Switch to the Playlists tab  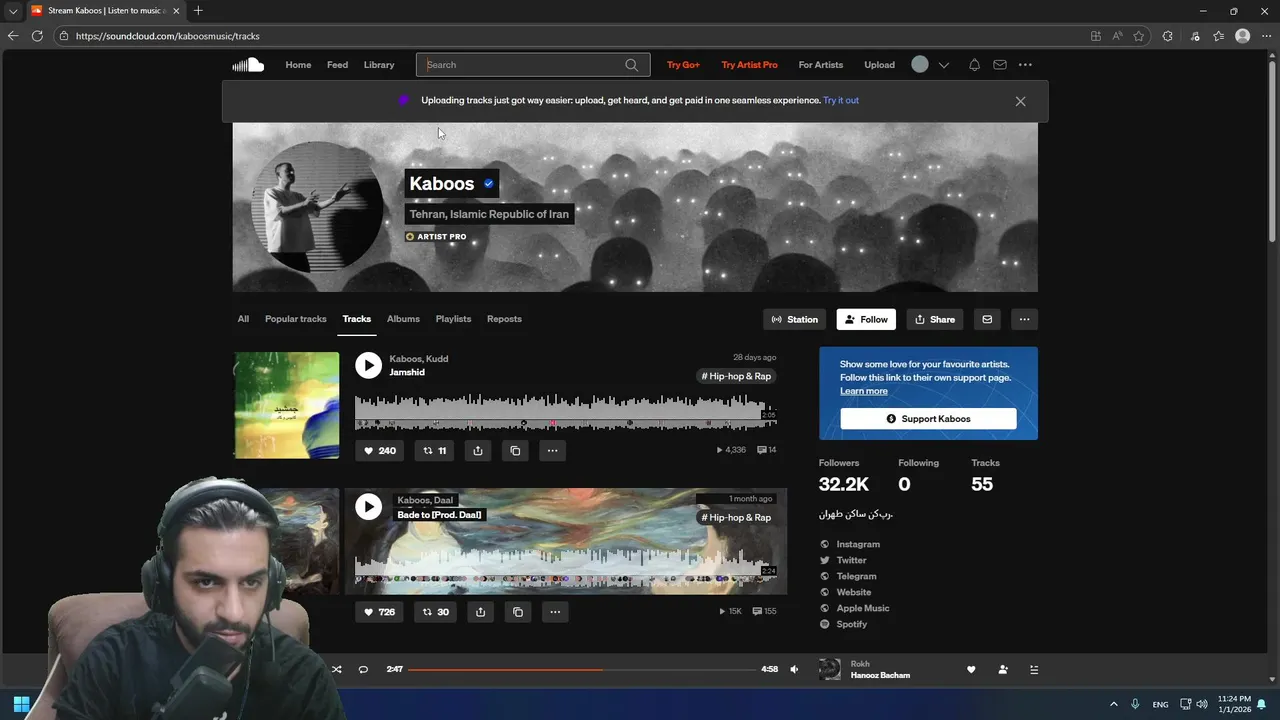tap(453, 319)
